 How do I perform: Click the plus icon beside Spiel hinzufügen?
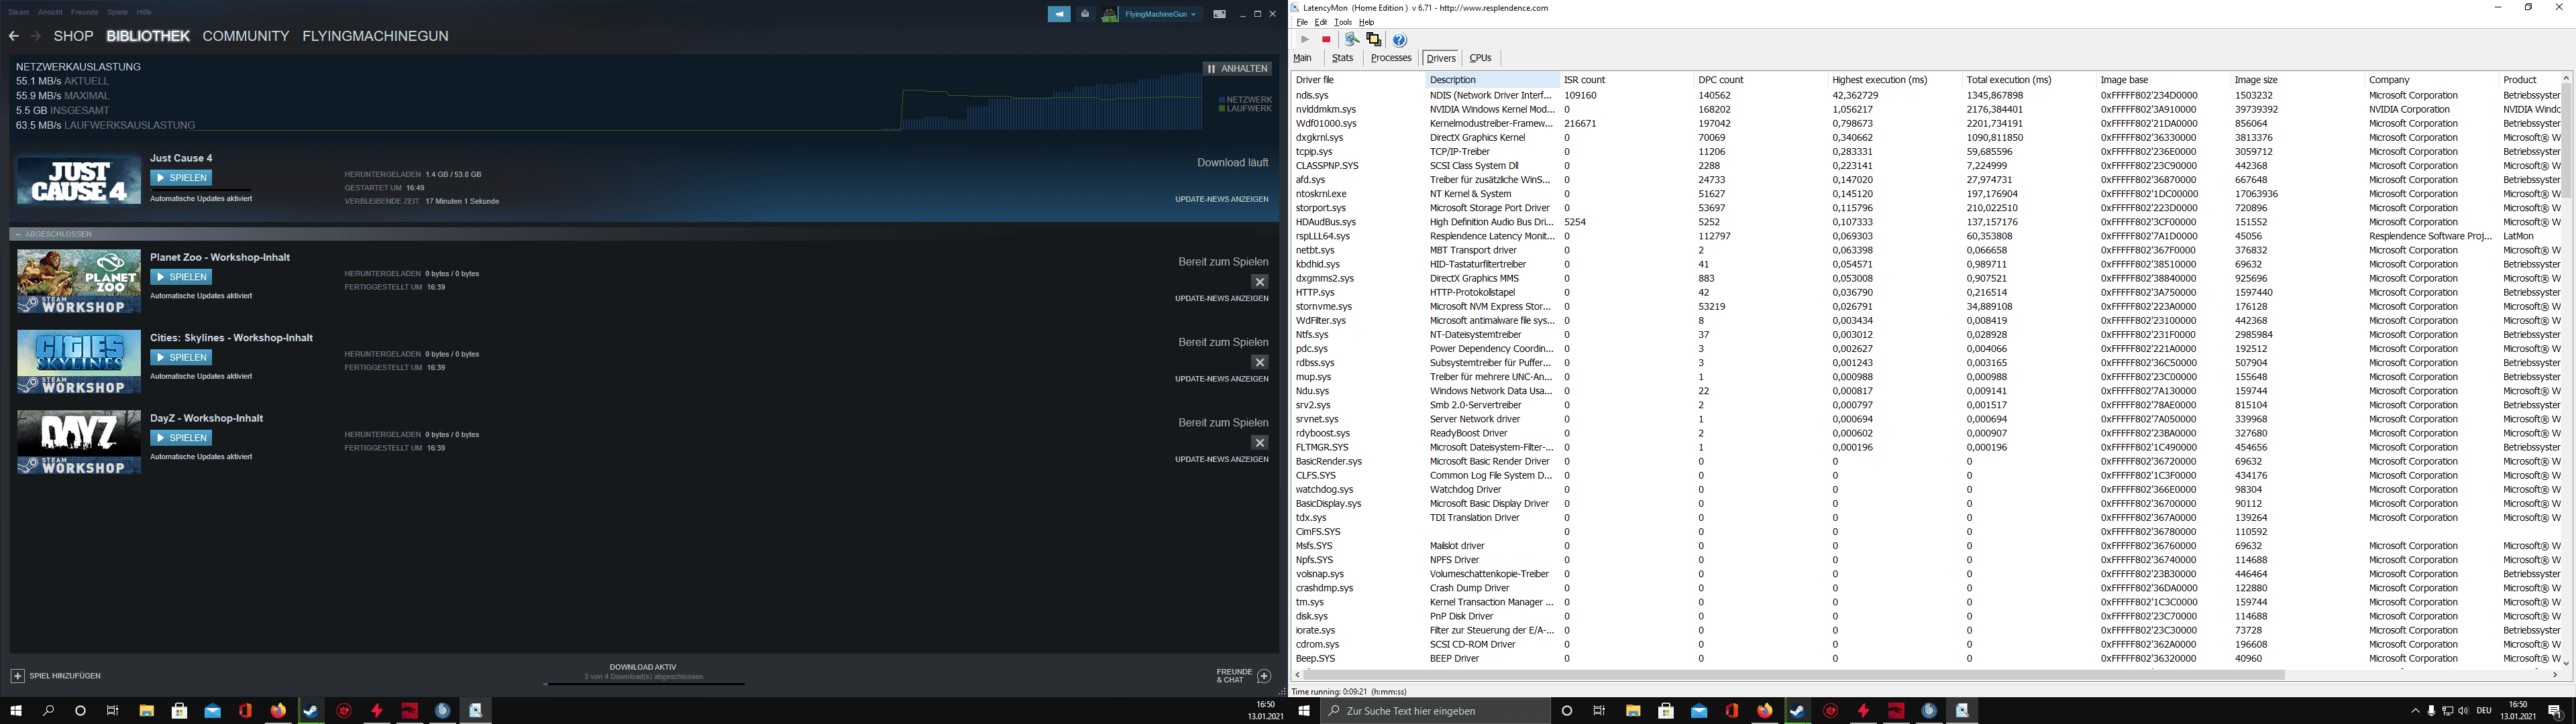coord(17,676)
